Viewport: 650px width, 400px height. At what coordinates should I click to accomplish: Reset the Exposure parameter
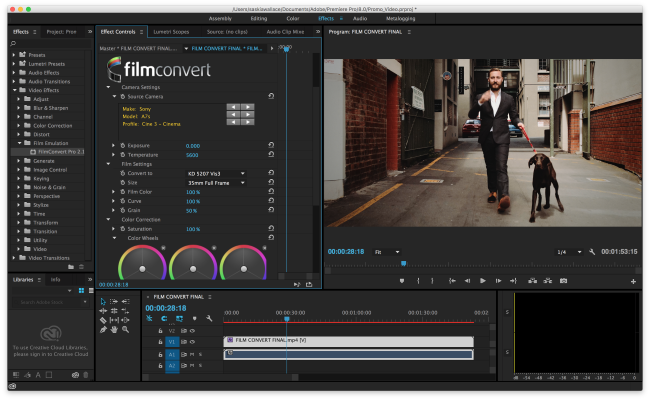[x=271, y=145]
